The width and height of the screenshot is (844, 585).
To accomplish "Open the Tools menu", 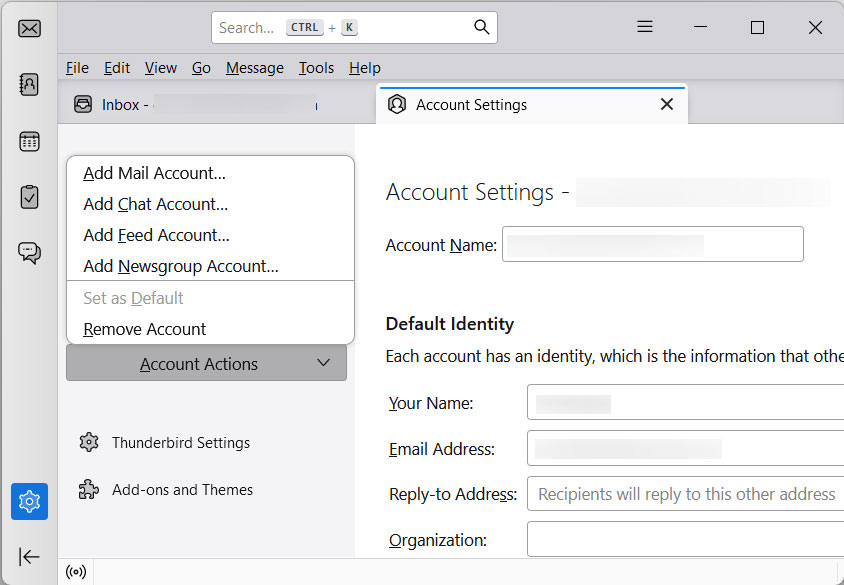I will (x=316, y=67).
